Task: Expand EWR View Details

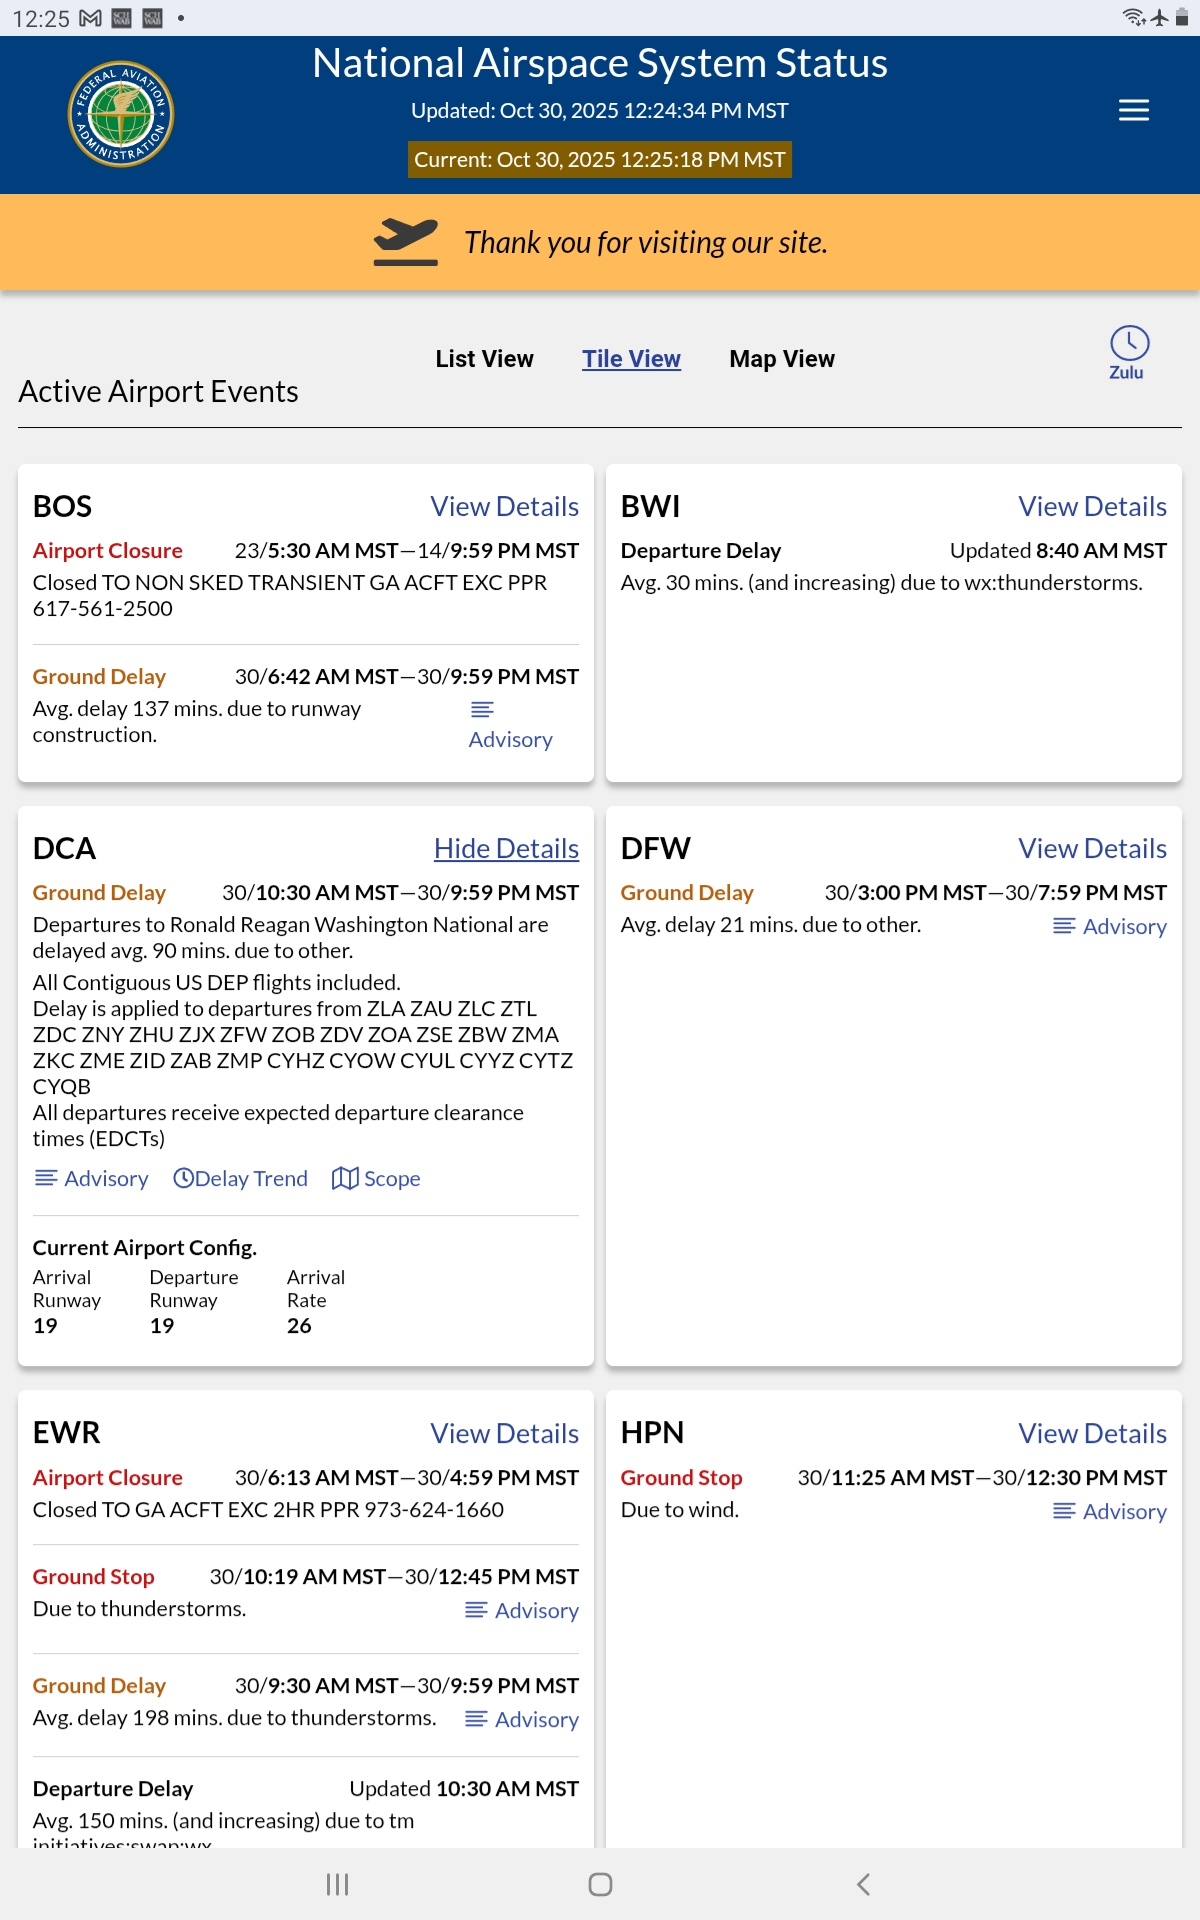Action: click(504, 1434)
